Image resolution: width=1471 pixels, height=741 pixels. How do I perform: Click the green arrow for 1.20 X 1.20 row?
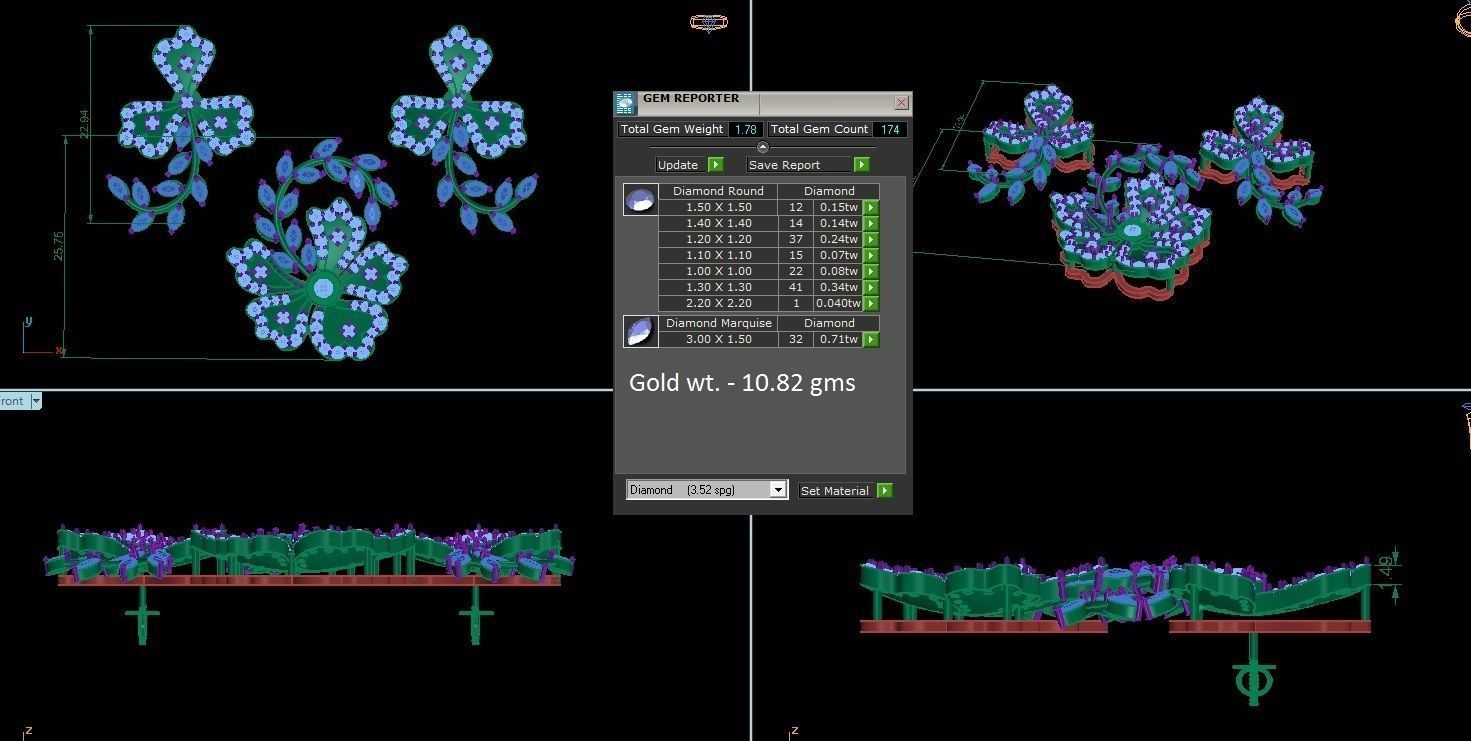click(871, 240)
